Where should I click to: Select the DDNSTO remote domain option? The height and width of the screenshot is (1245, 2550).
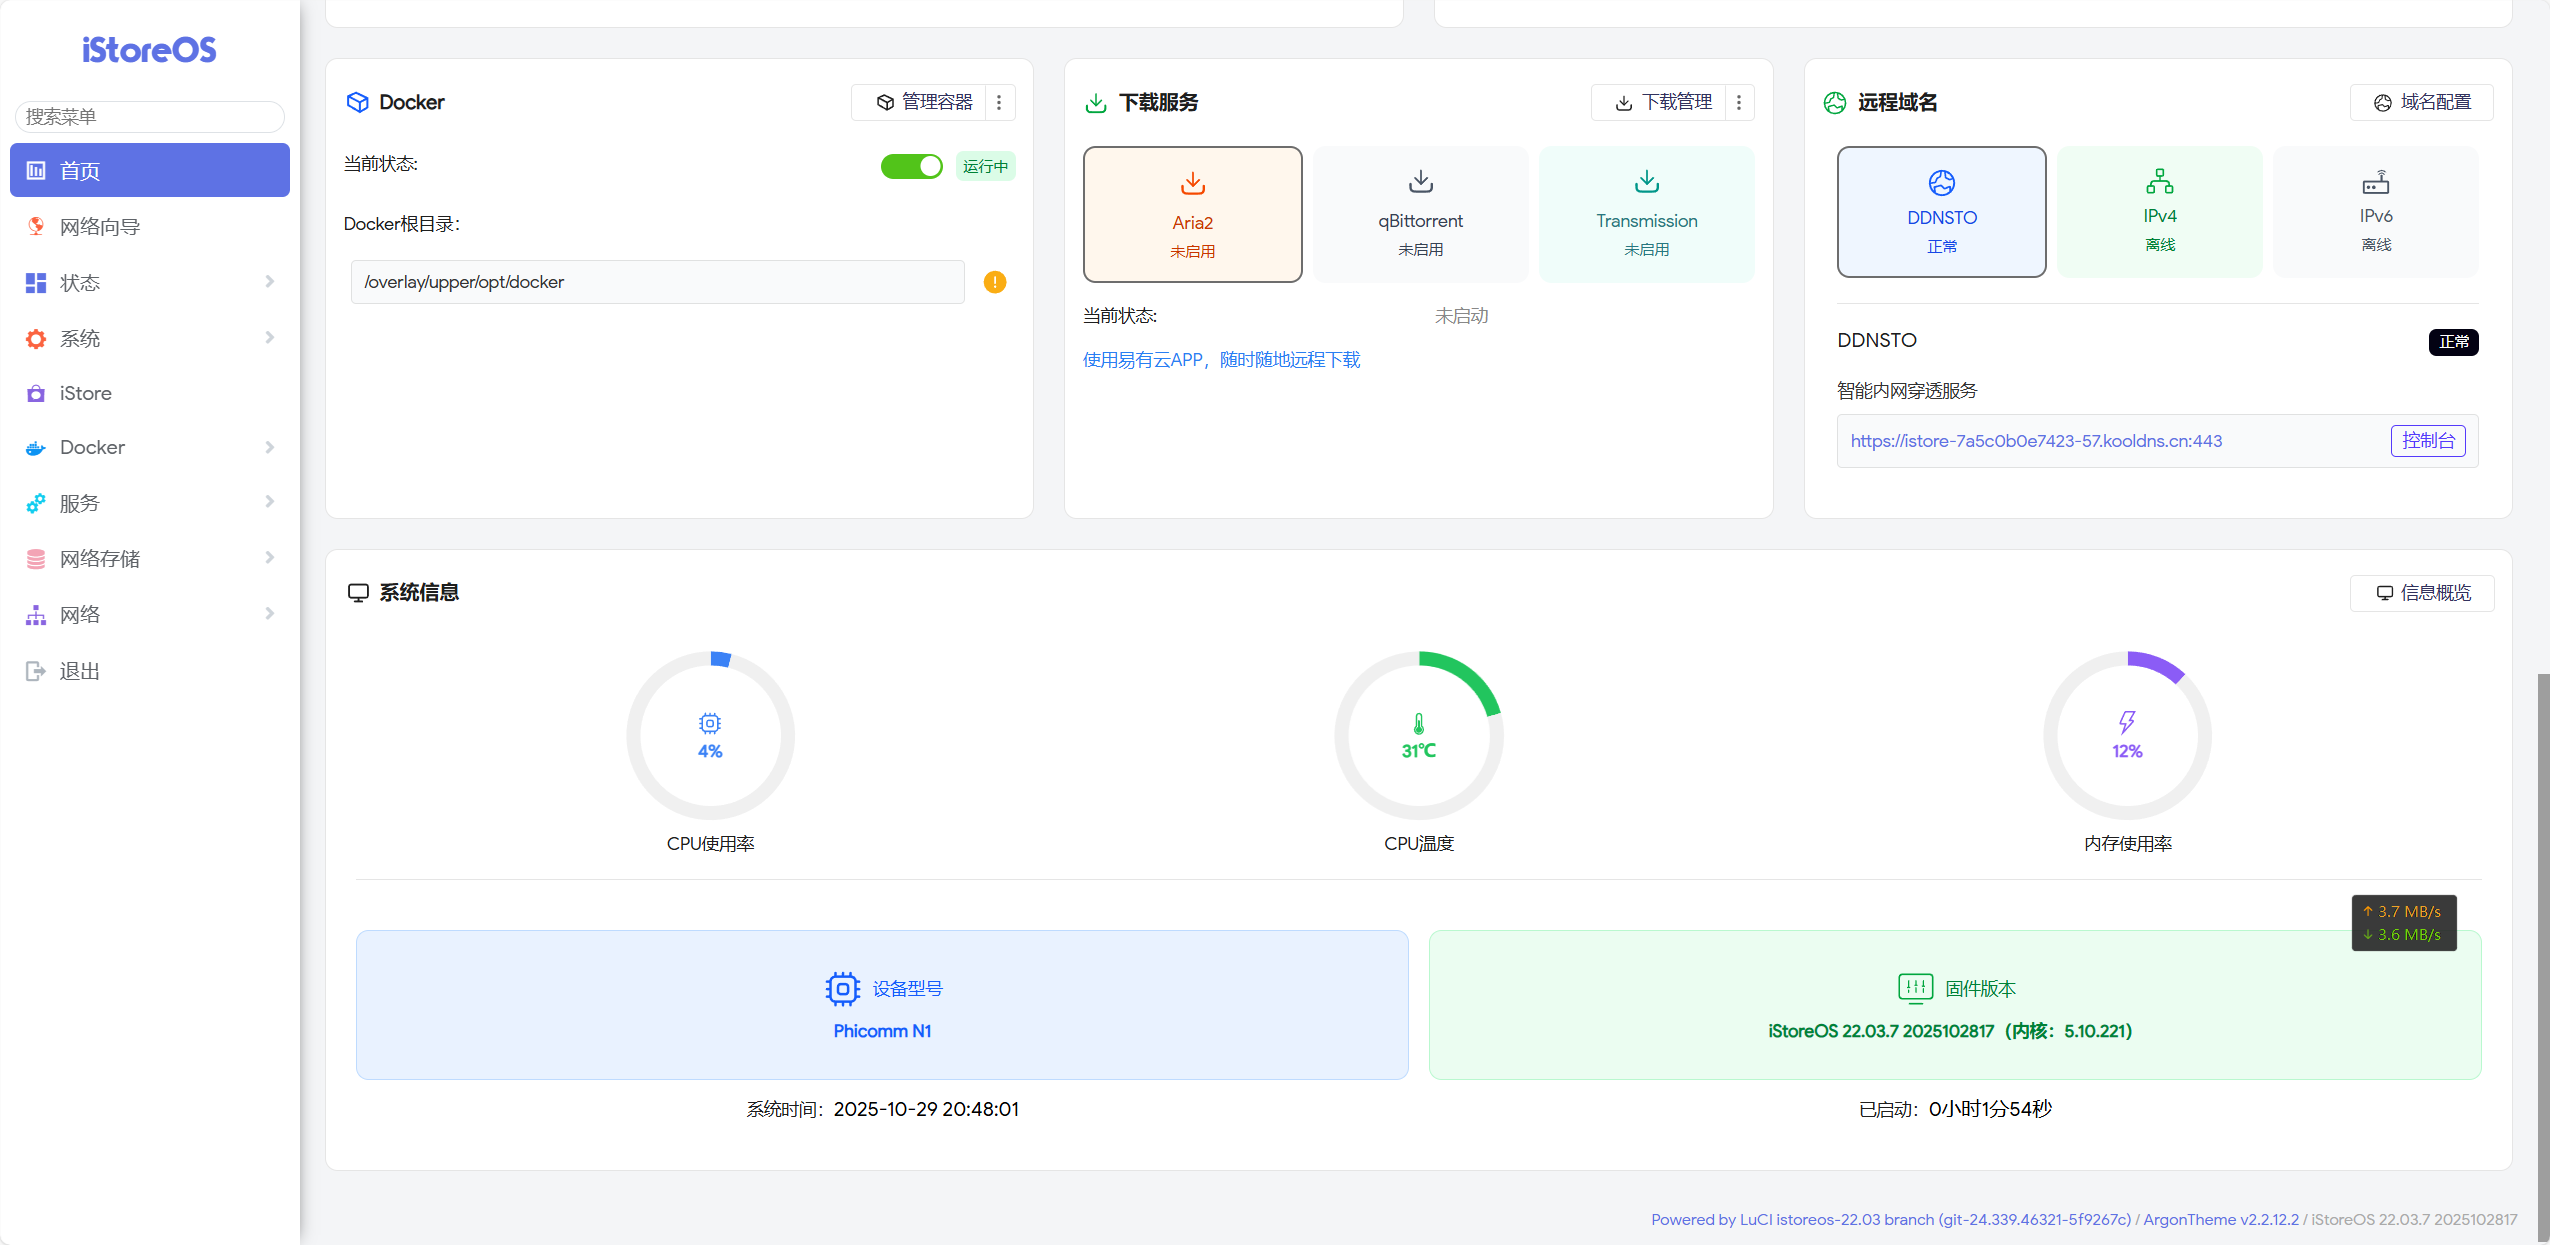[1941, 212]
